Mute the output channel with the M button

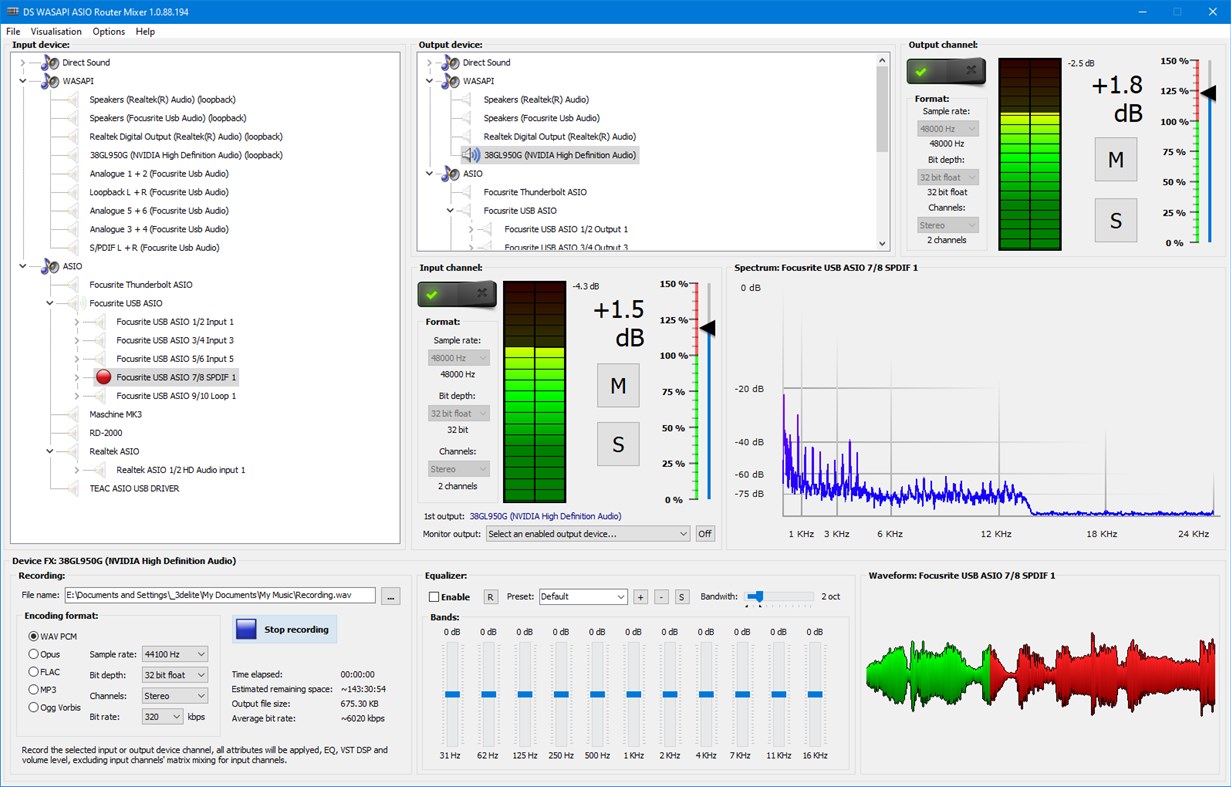(x=1116, y=159)
